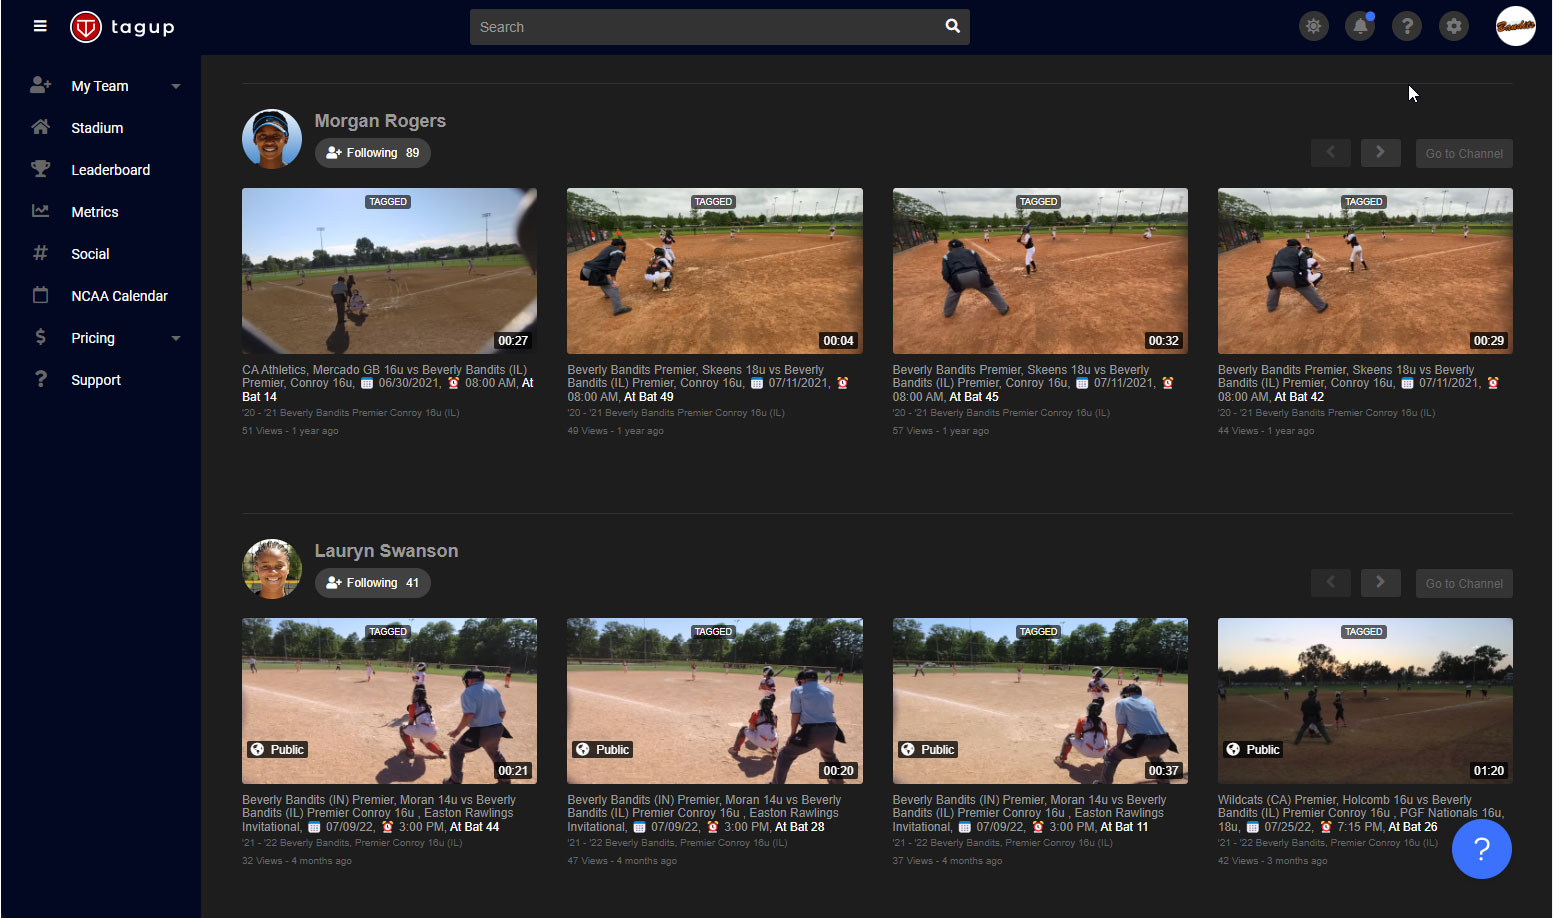
Task: Click the search magnifier icon
Action: pos(951,26)
